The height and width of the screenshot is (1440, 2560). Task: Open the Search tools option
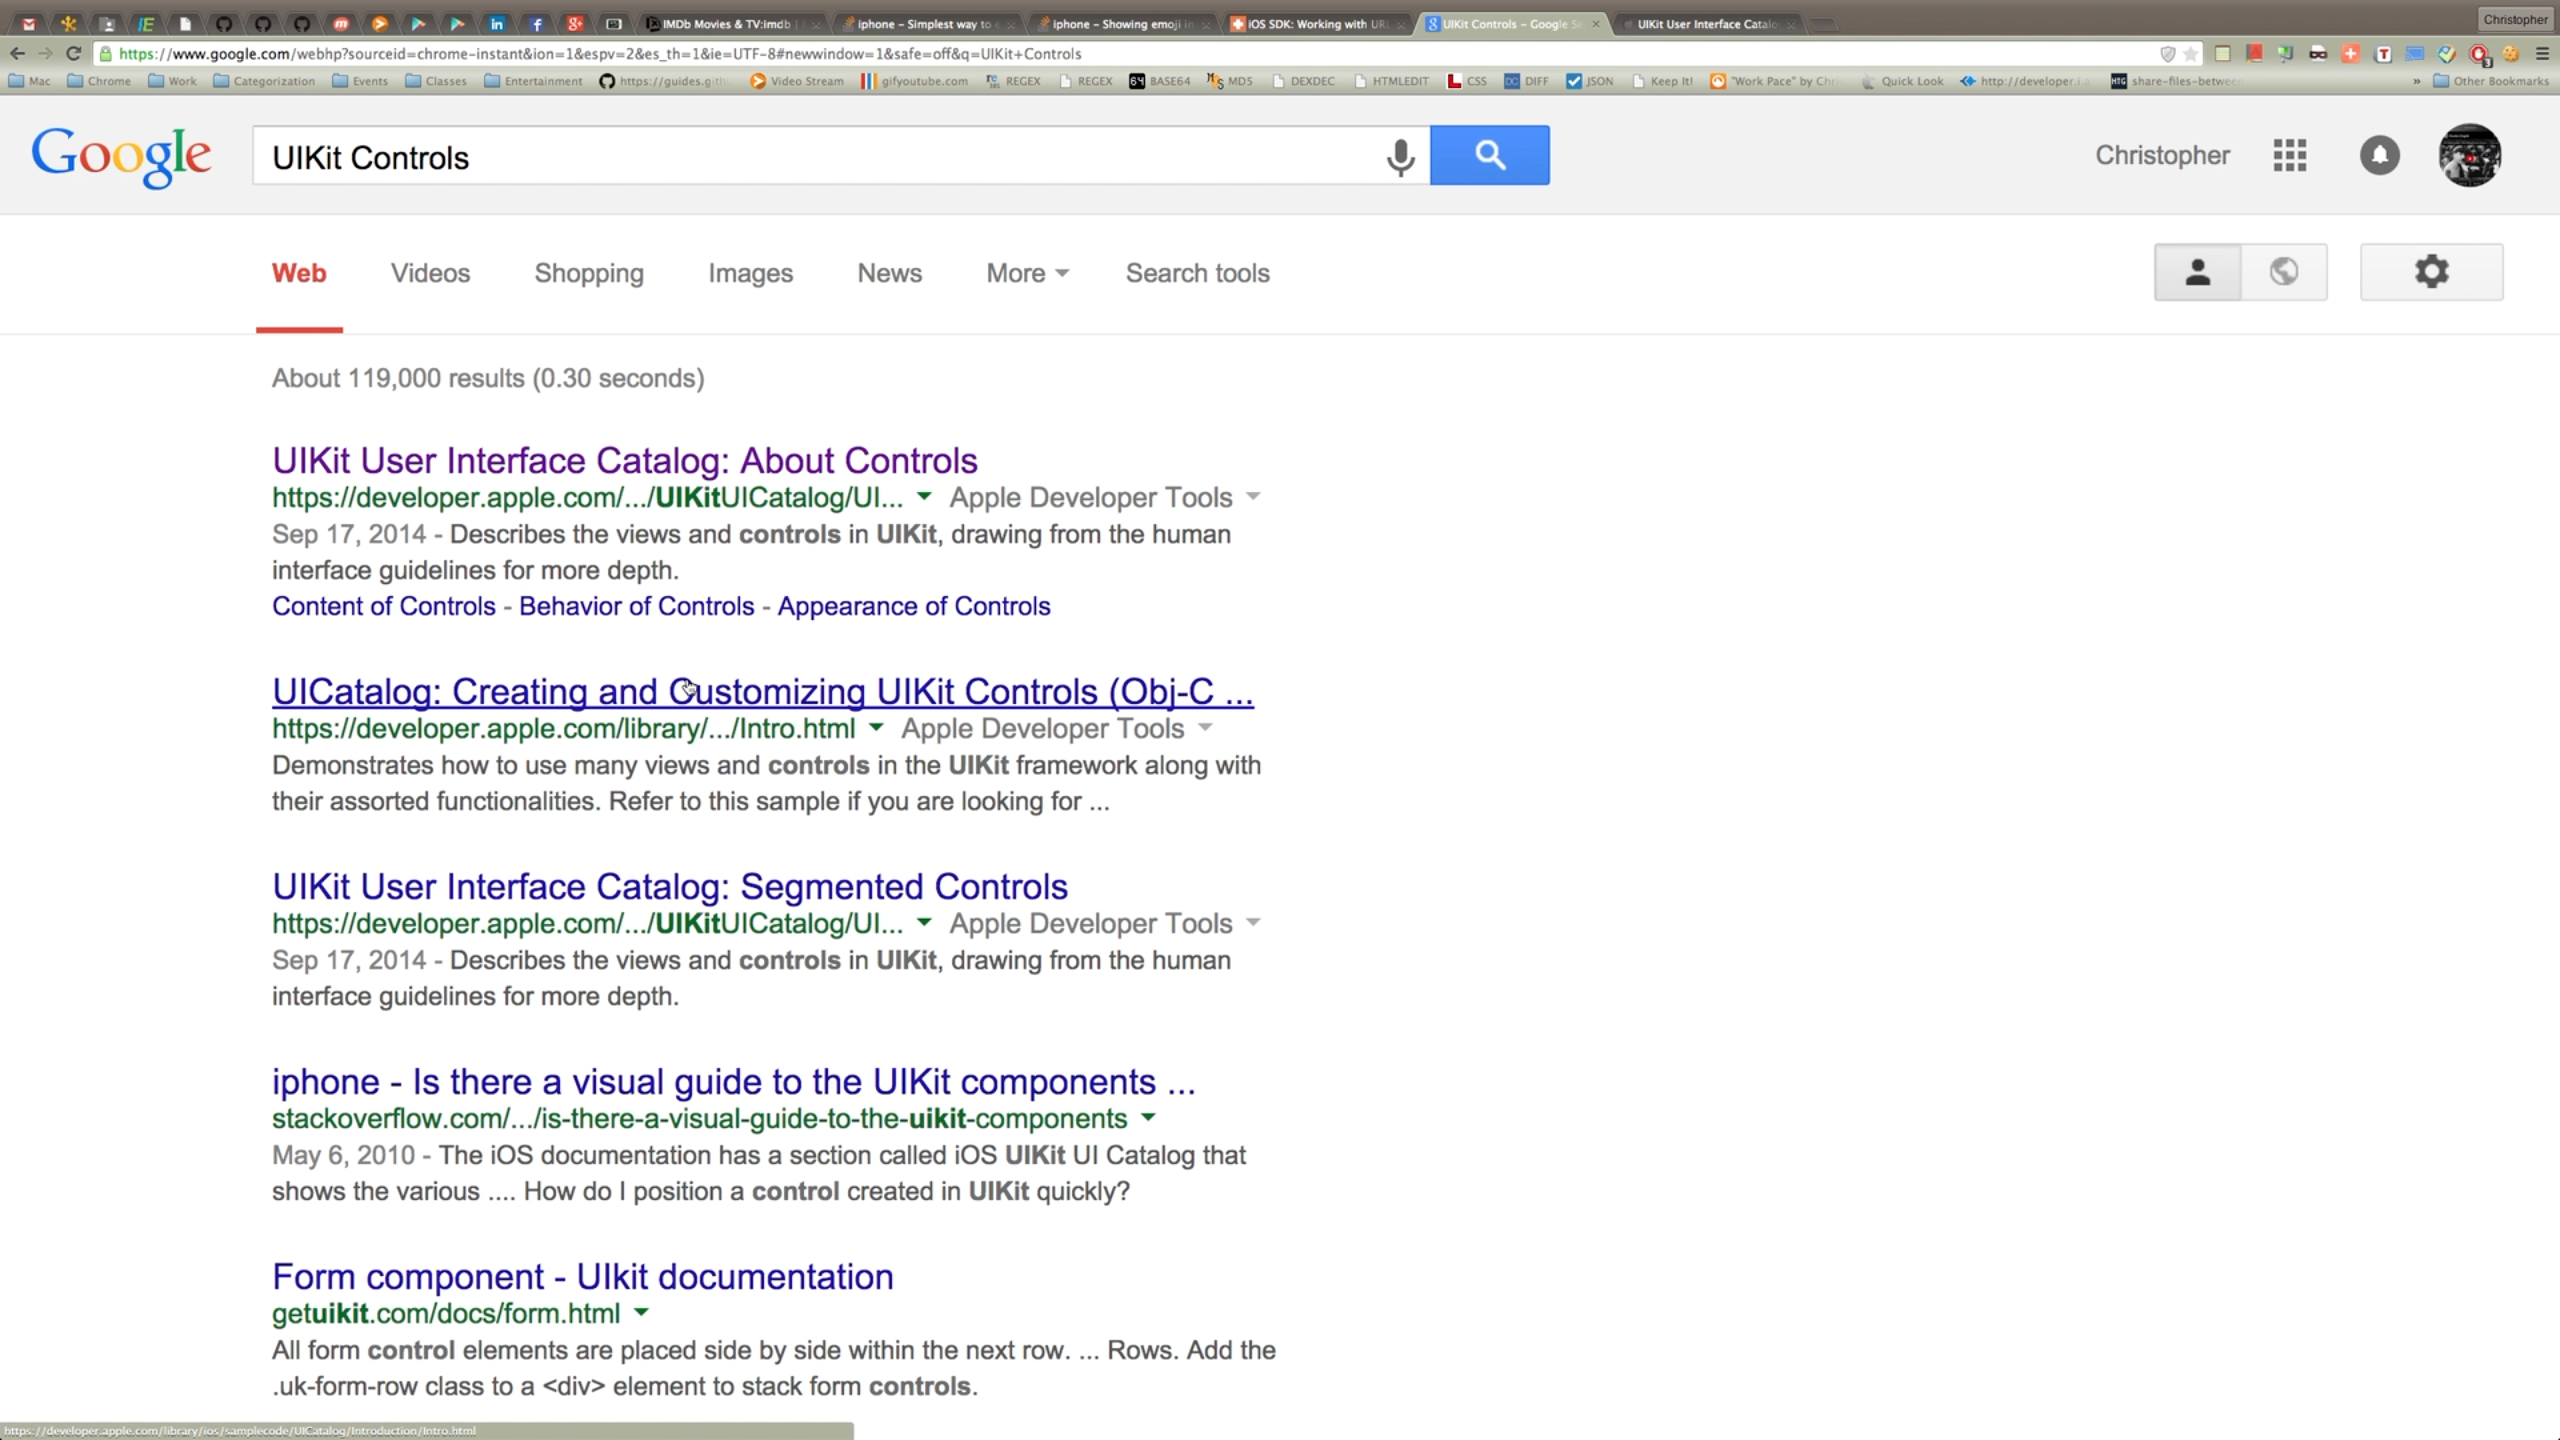[x=1197, y=273]
